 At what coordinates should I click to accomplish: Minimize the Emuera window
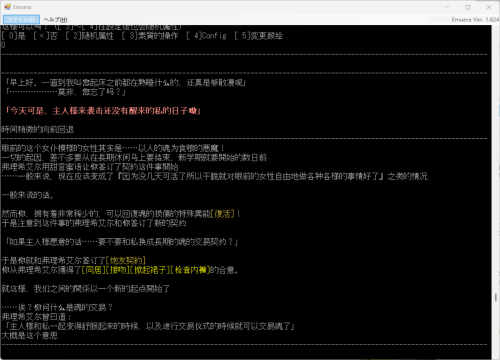447,7
